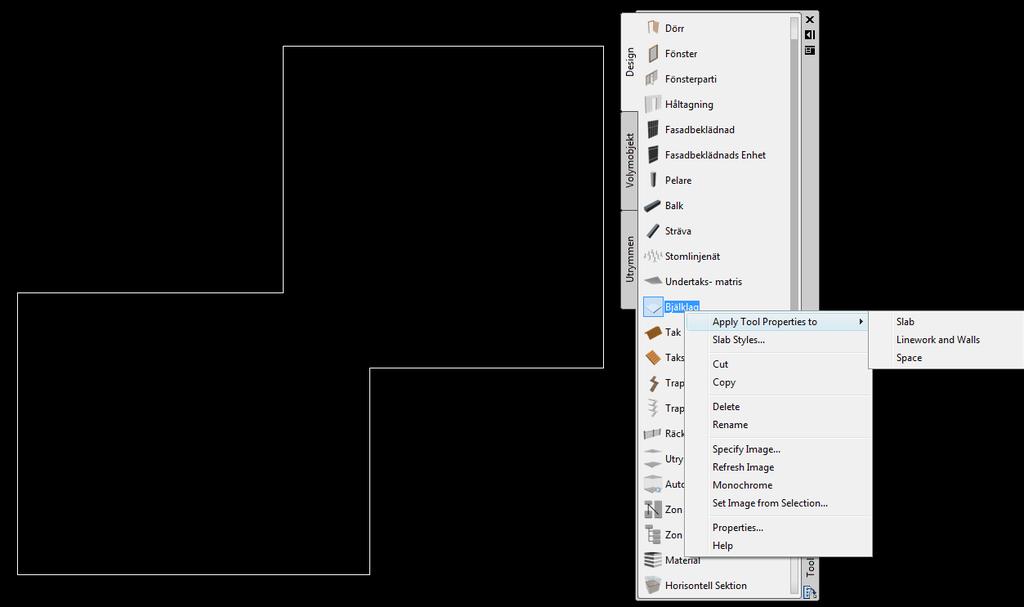Pick the Håltagning opening tool icon
Image resolution: width=1024 pixels, height=607 pixels.
[652, 104]
